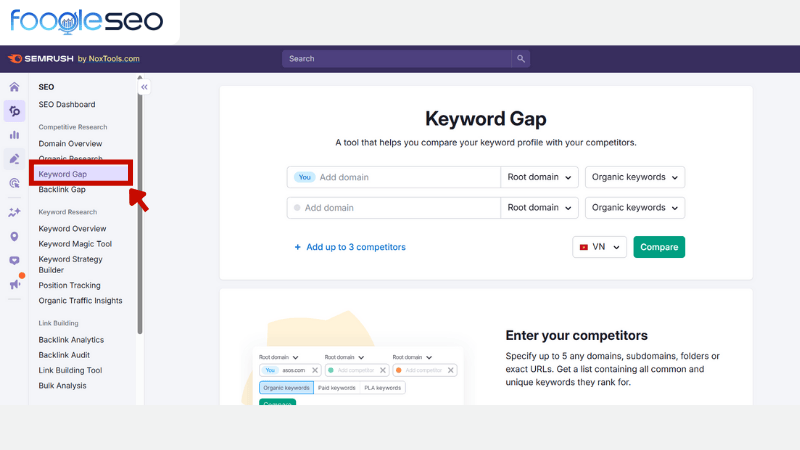800x450 pixels.
Task: Collapse the sidebar with double-chevron icon
Action: [x=144, y=88]
